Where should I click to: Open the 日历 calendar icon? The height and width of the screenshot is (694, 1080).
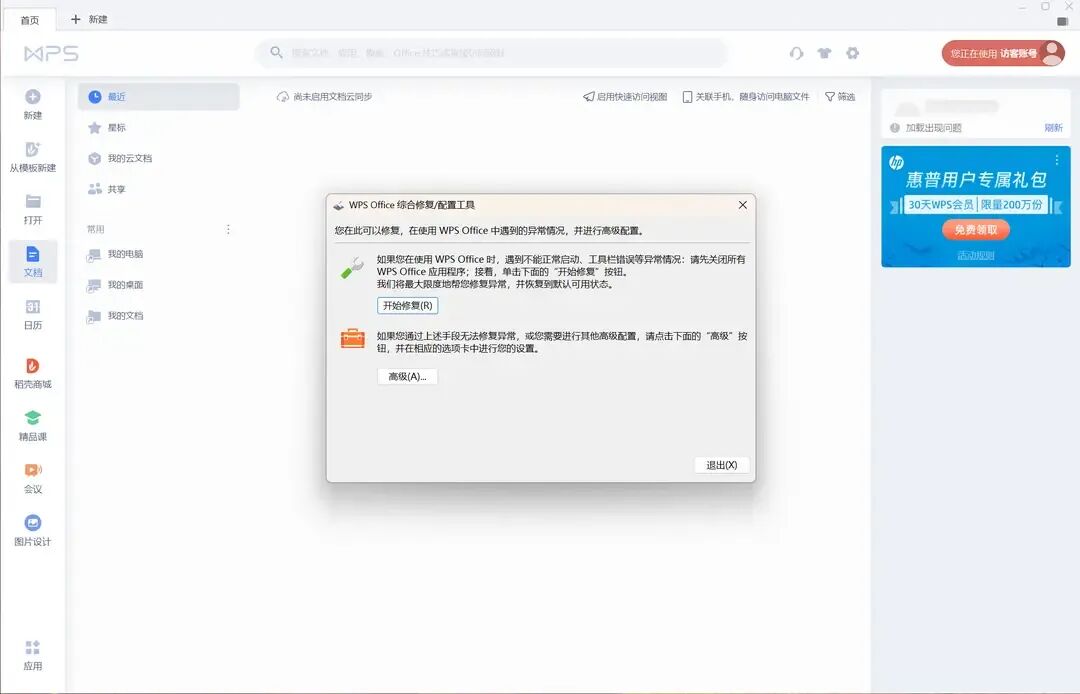[32, 306]
